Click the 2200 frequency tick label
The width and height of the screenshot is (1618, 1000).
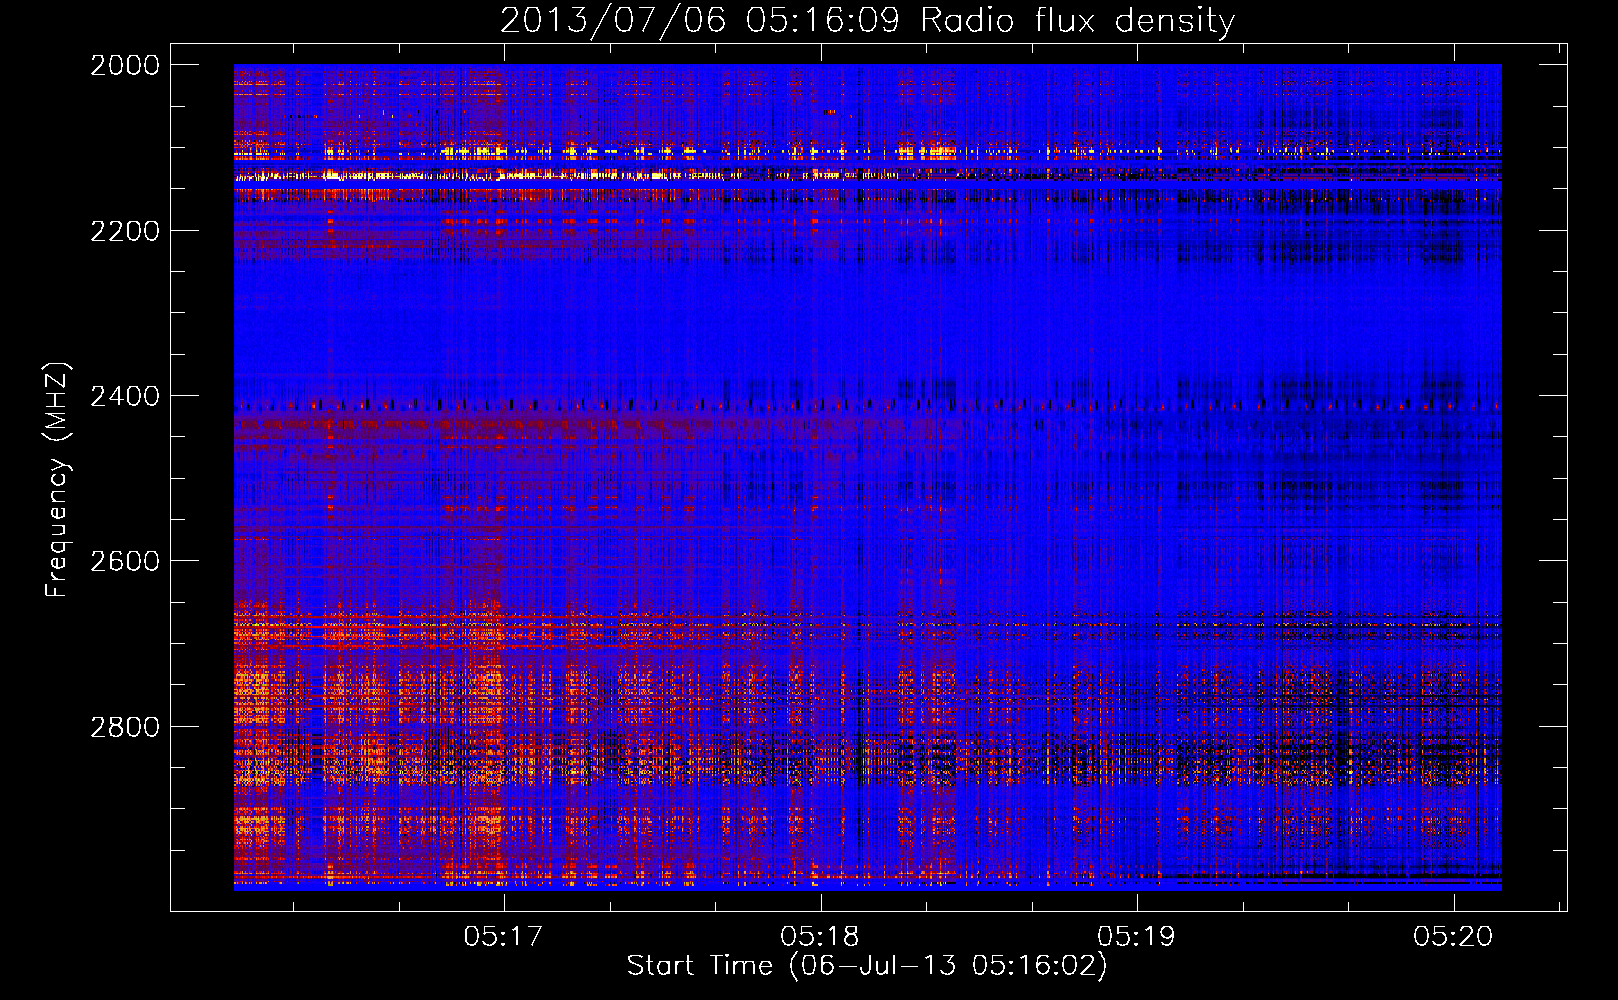pos(125,231)
